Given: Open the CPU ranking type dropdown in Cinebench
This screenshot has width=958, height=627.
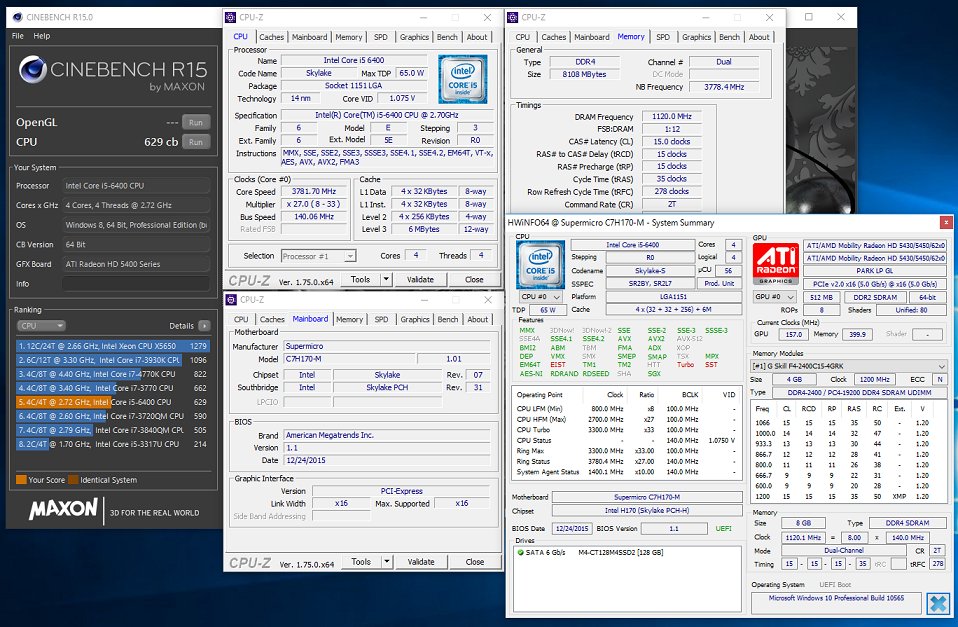Looking at the screenshot, I should click(40, 326).
